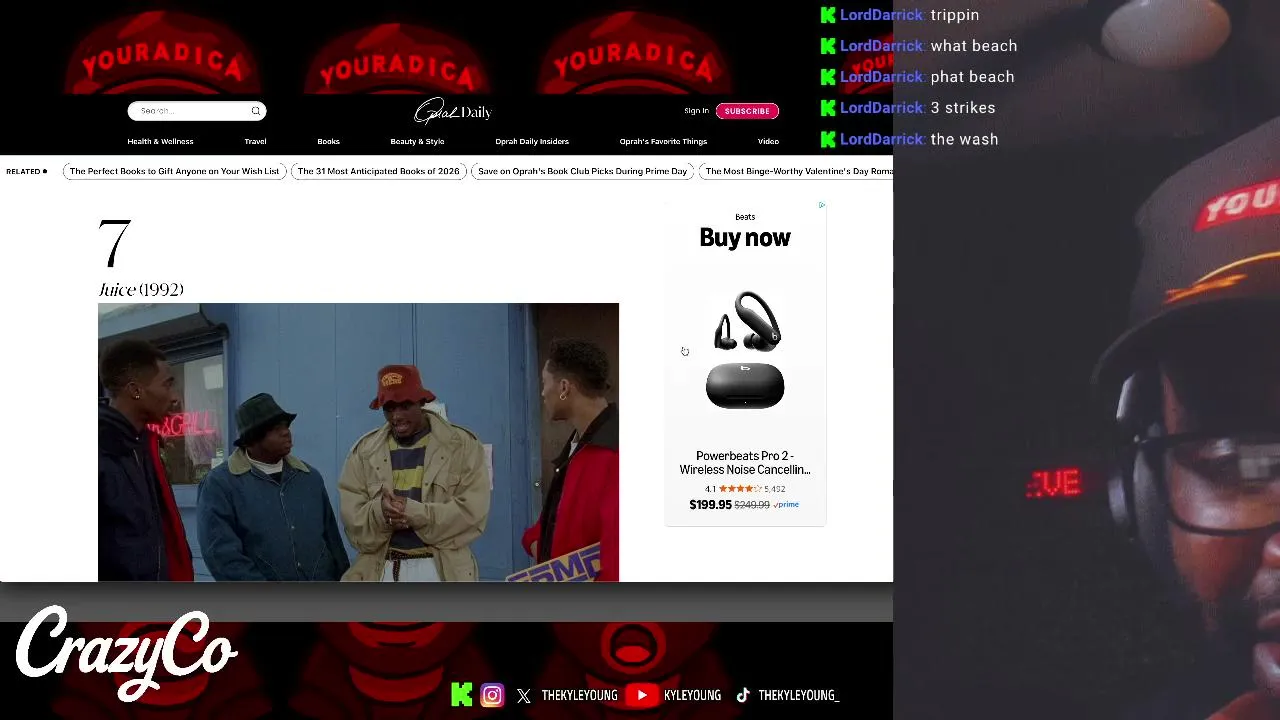Click the Powerbeats earbuds product image

(x=745, y=350)
